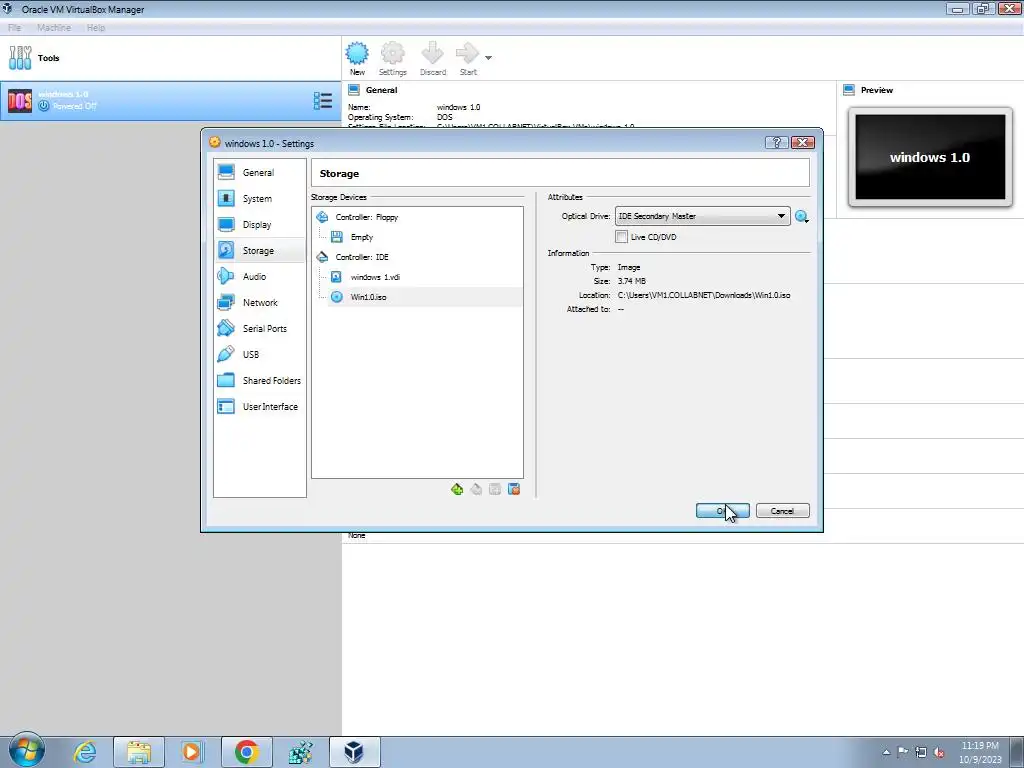Open the File menu in VirtualBox Manager
This screenshot has height=768, width=1024.
(x=14, y=27)
